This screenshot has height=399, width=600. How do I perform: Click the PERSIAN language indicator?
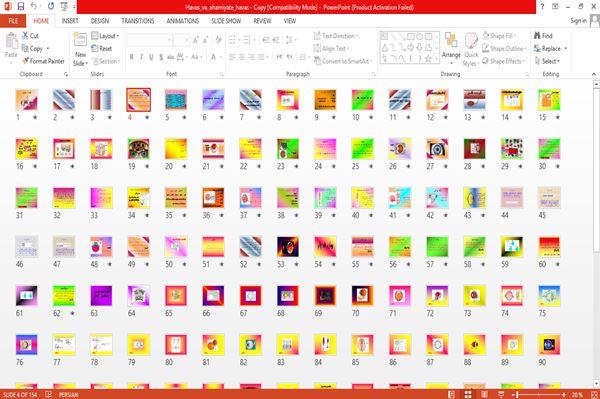[68, 394]
